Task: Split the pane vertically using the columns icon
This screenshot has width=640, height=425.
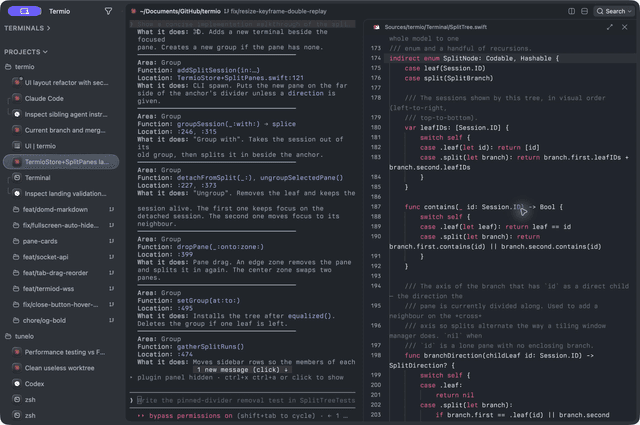Action: [571, 11]
